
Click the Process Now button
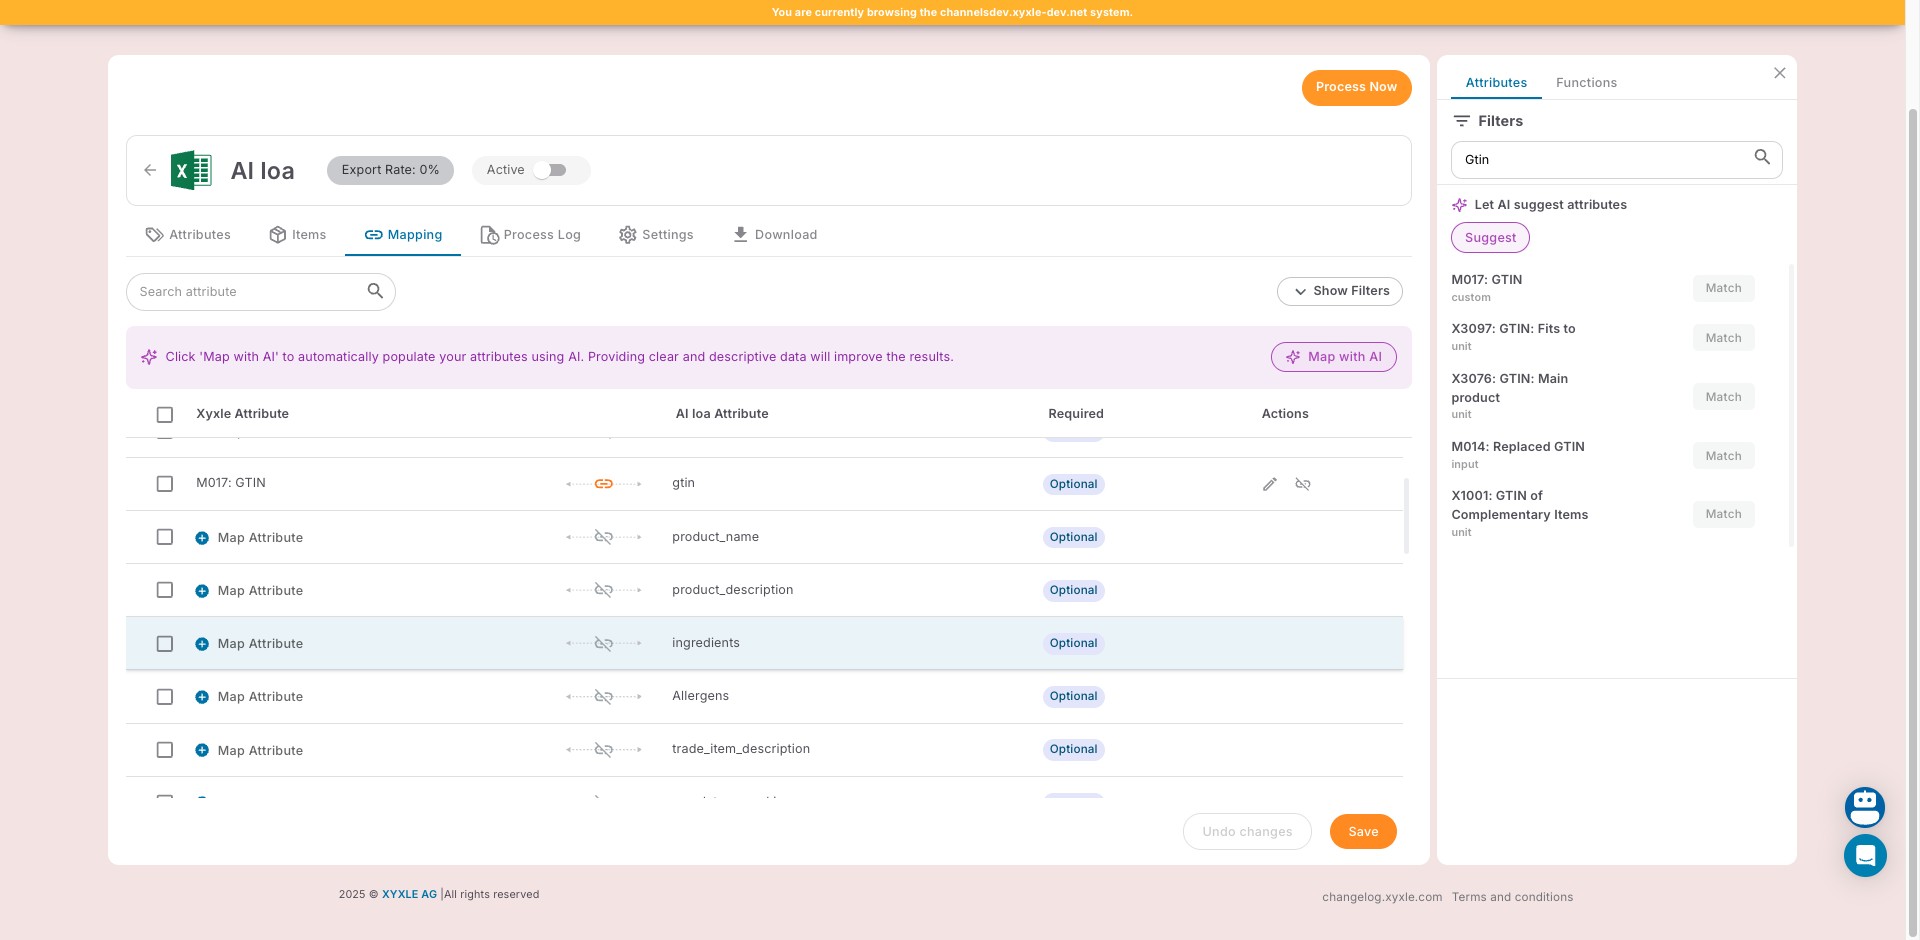(x=1356, y=87)
